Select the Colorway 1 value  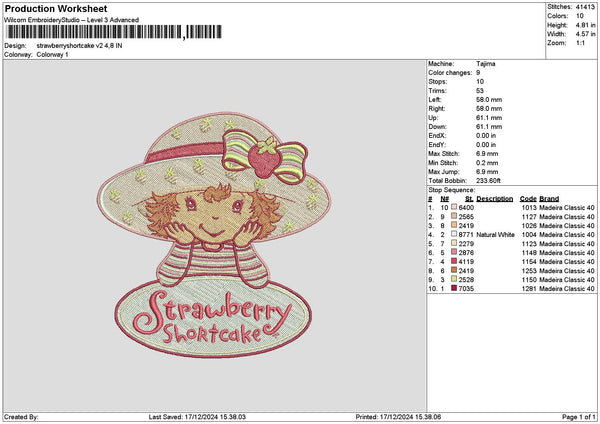pos(52,55)
